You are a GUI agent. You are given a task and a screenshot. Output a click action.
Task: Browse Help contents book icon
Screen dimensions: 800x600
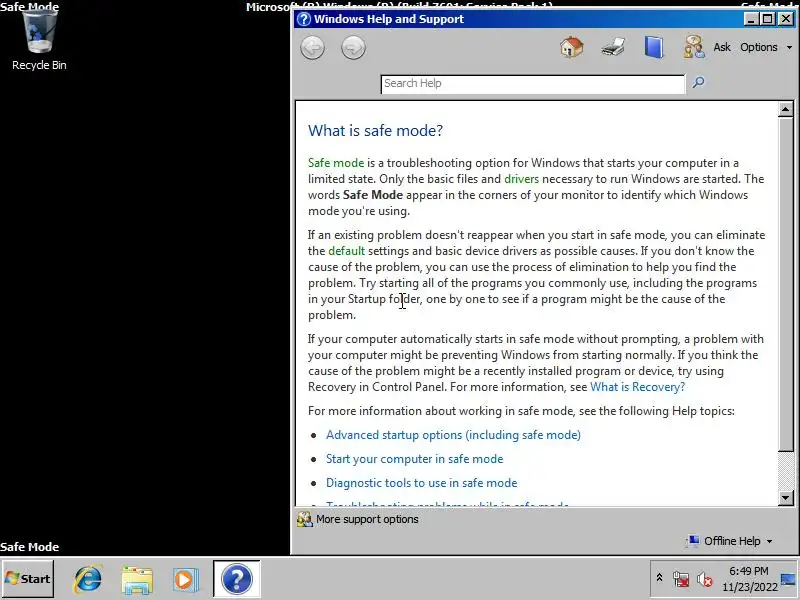[x=654, y=47]
